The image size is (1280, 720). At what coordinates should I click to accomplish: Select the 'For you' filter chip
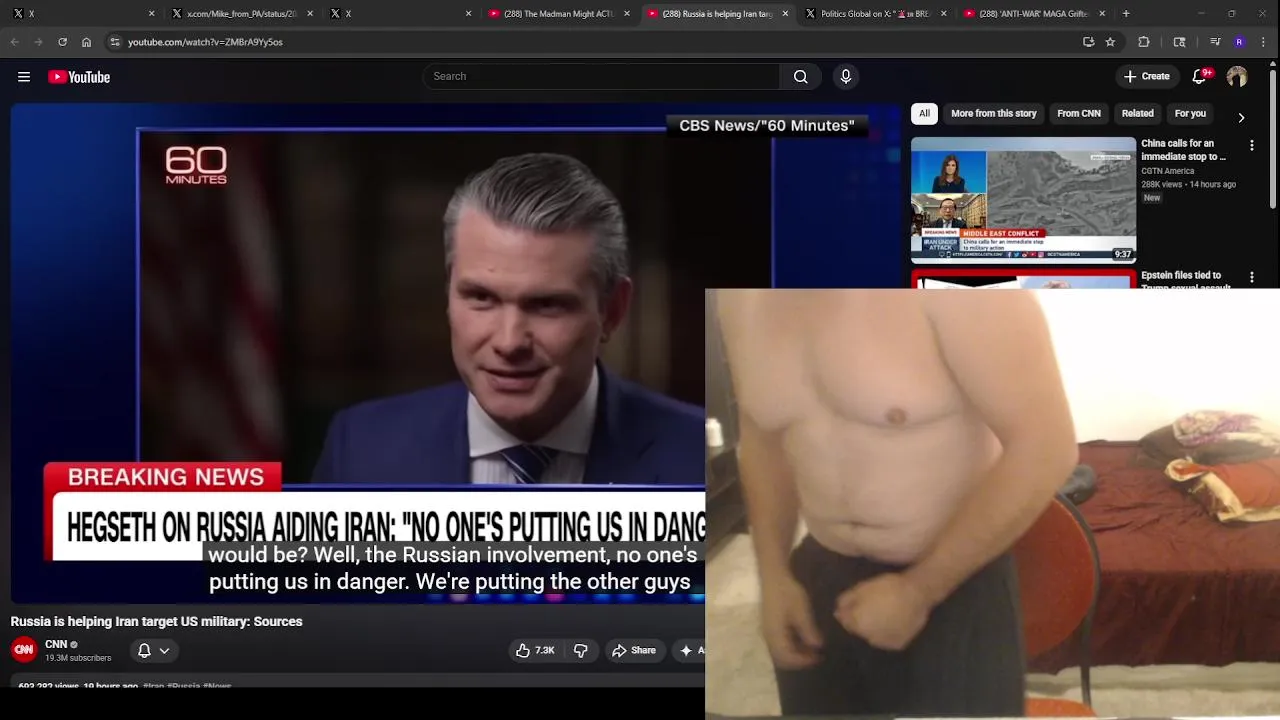[1190, 114]
